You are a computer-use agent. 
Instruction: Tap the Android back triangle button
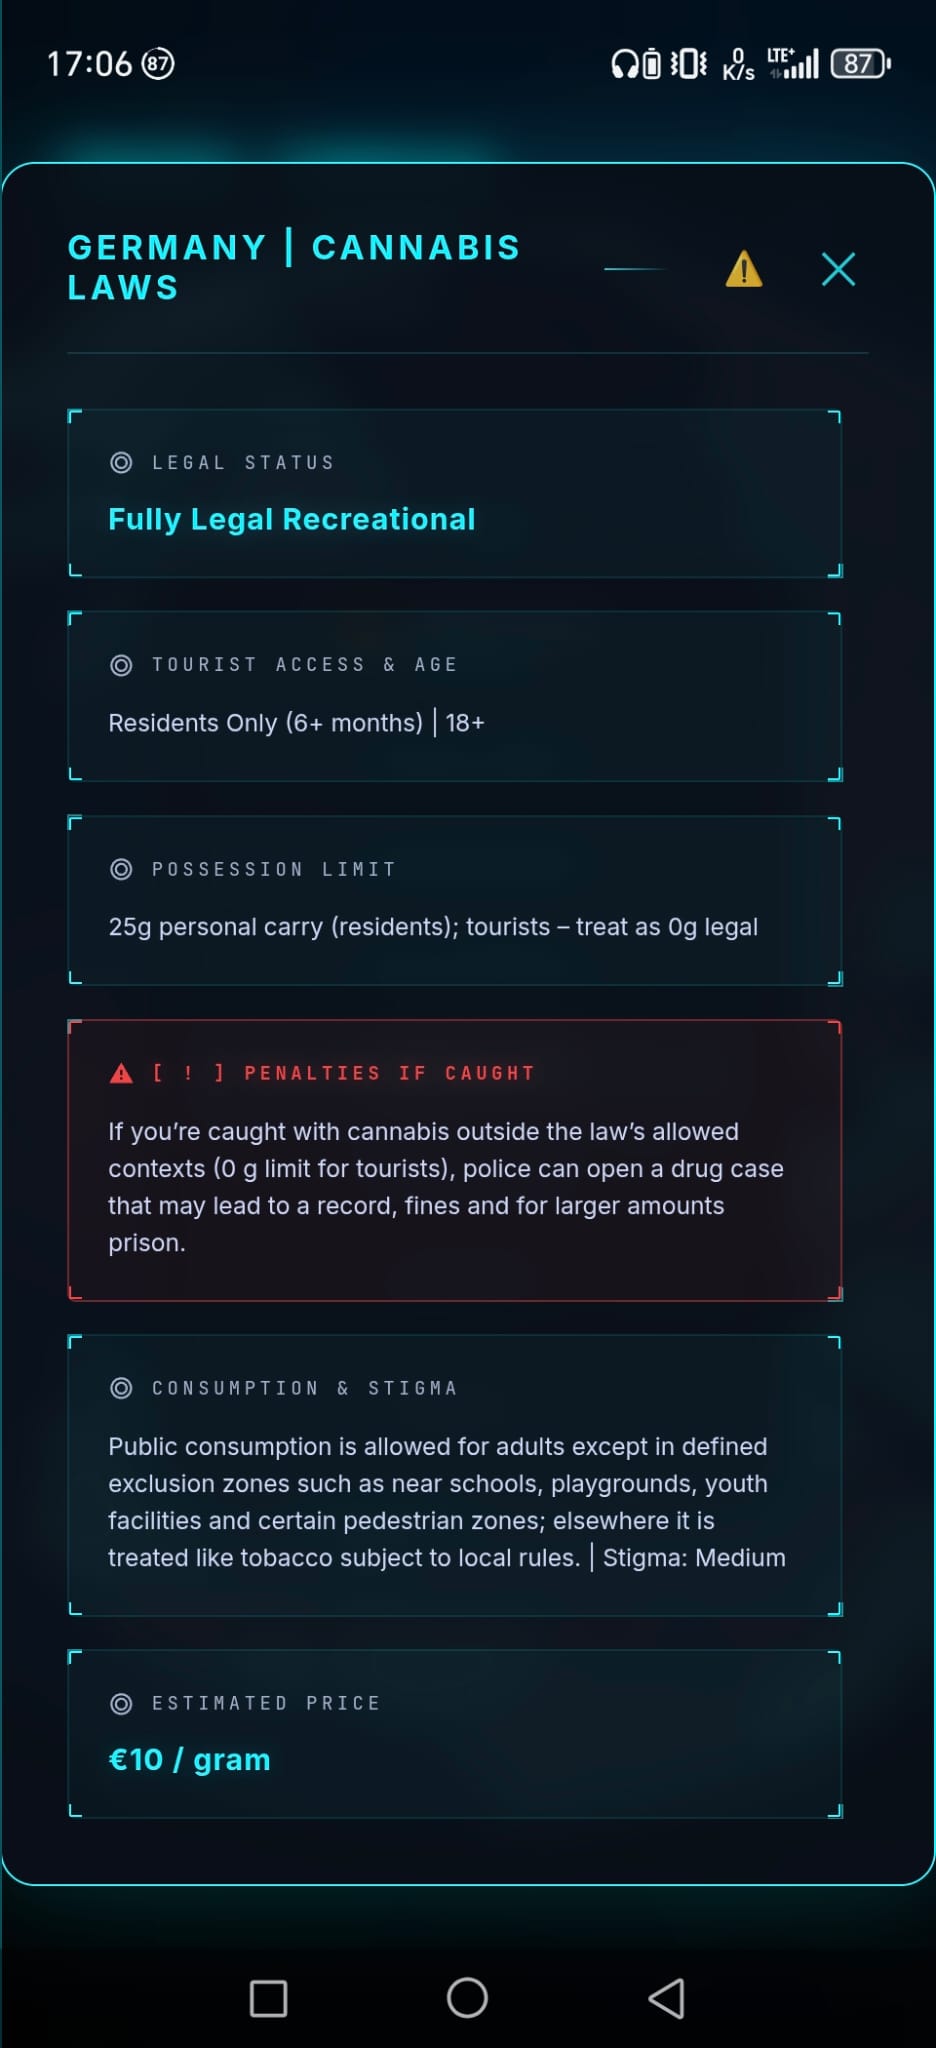[667, 1998]
